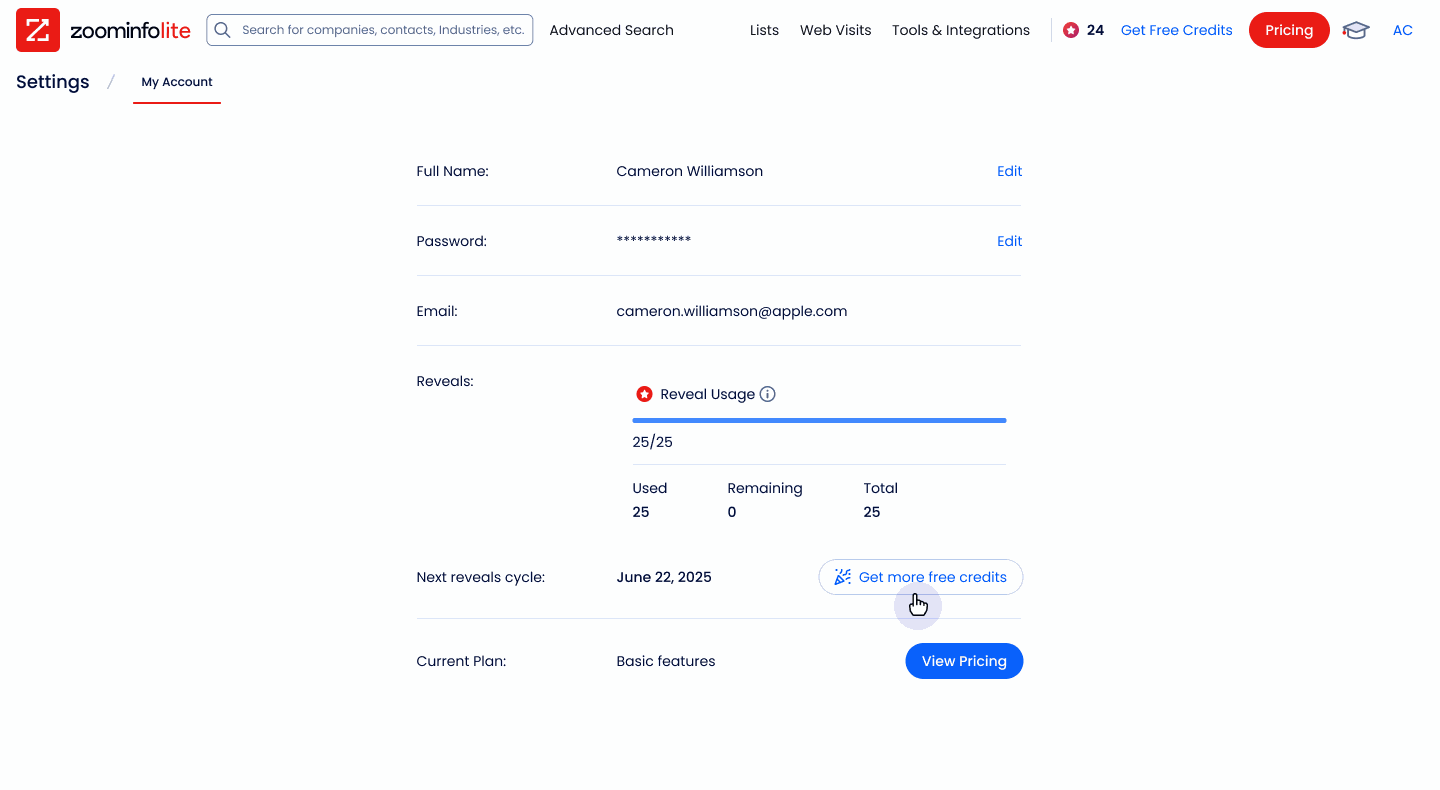Click the zoominfolite wordmark text
Image resolution: width=1440 pixels, height=790 pixels.
pos(130,30)
